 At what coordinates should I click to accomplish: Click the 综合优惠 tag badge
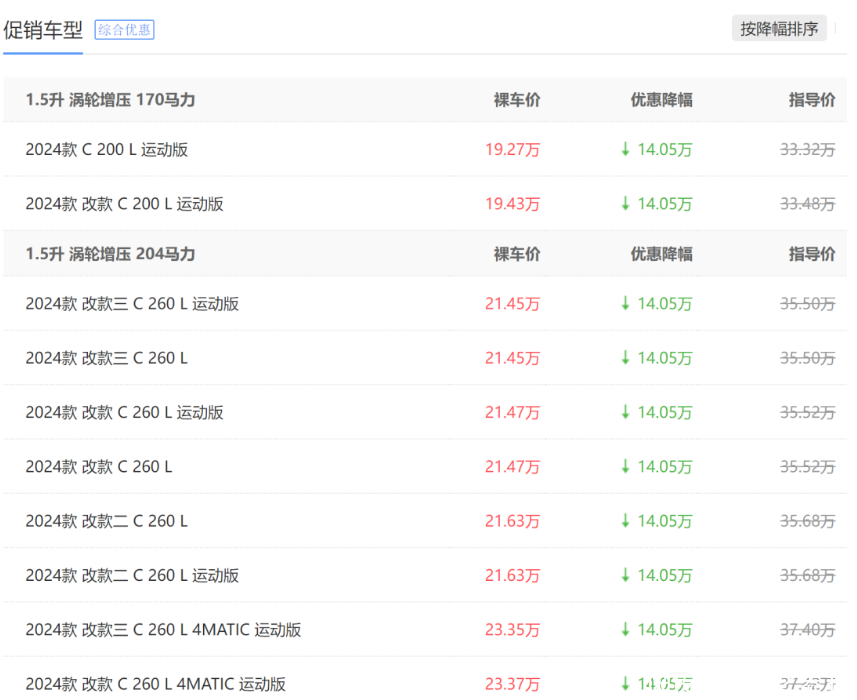[124, 30]
